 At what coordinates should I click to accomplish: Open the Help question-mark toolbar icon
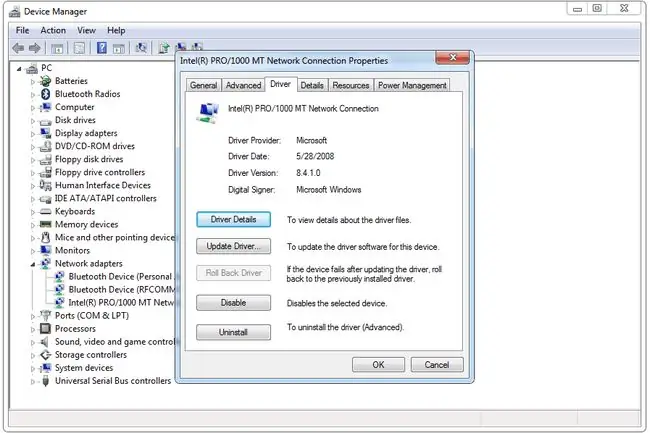click(102, 48)
